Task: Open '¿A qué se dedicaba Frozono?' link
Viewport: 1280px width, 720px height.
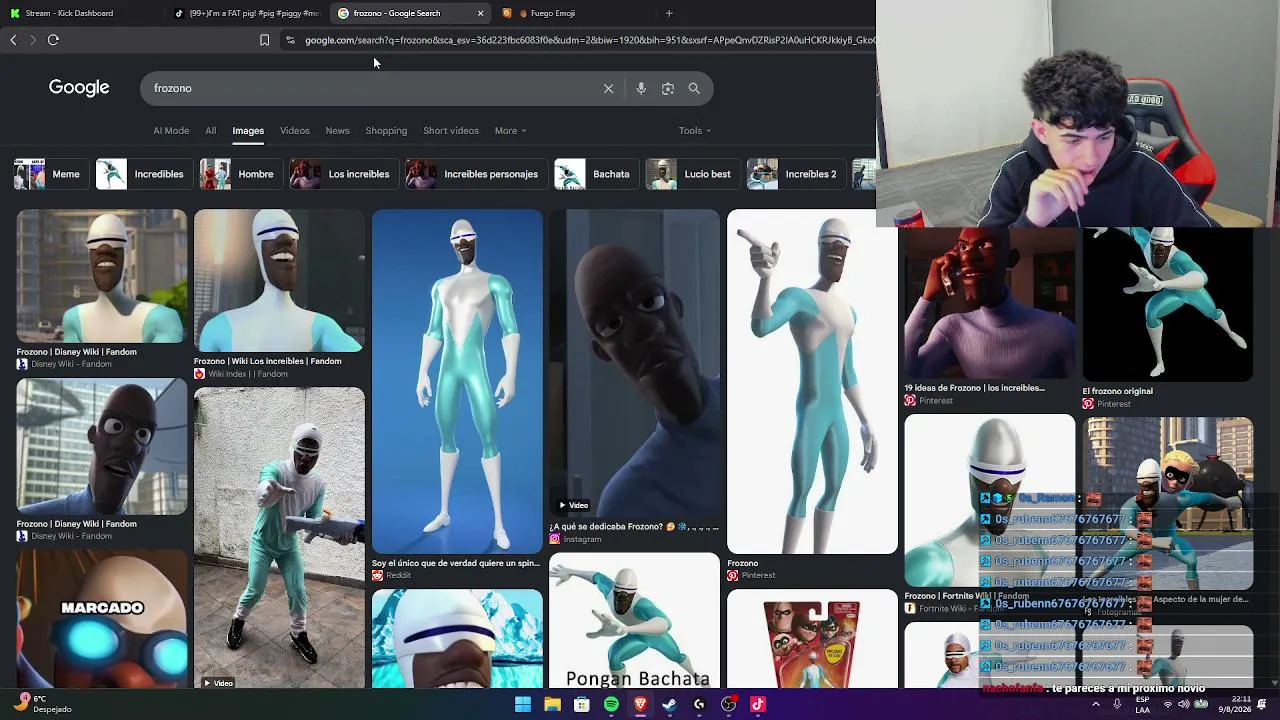Action: pos(634,526)
